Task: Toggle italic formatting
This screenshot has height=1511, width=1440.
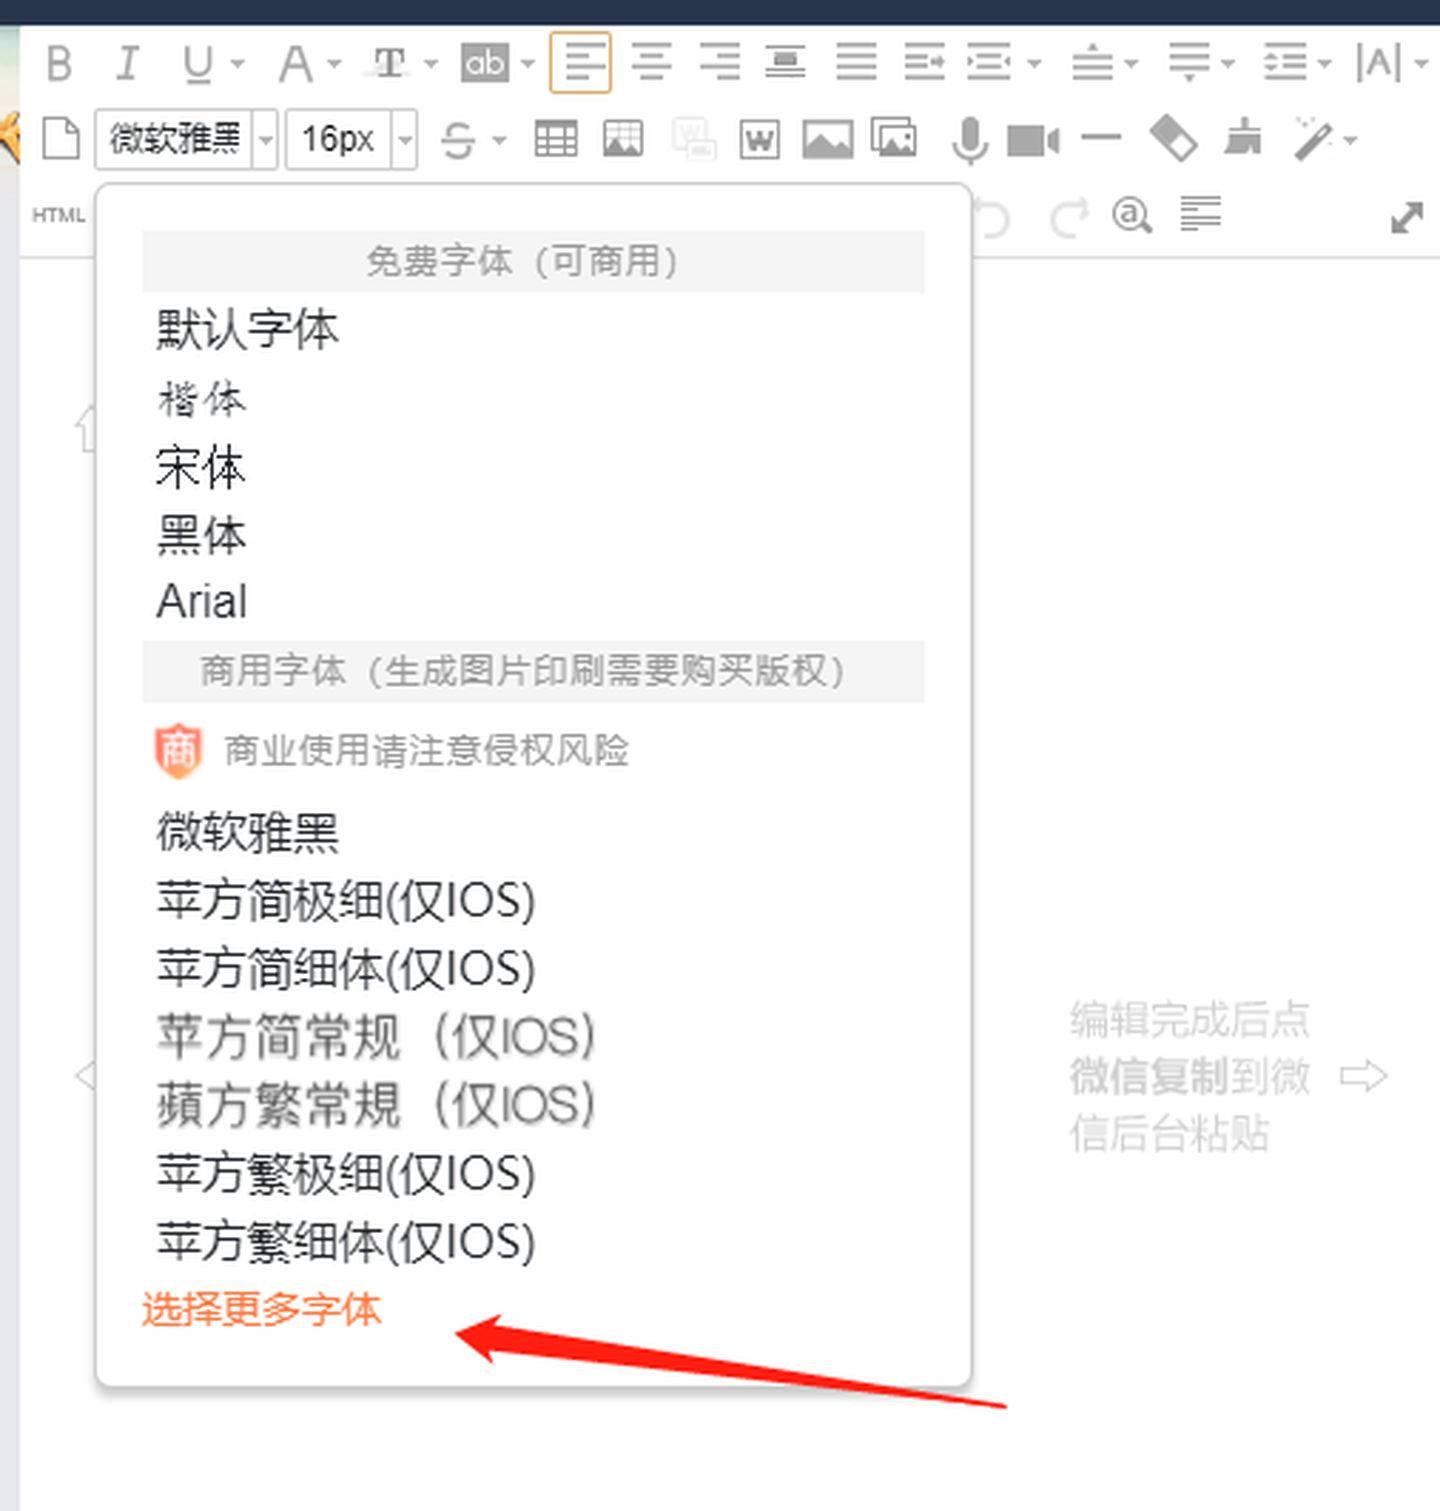Action: pyautogui.click(x=127, y=63)
